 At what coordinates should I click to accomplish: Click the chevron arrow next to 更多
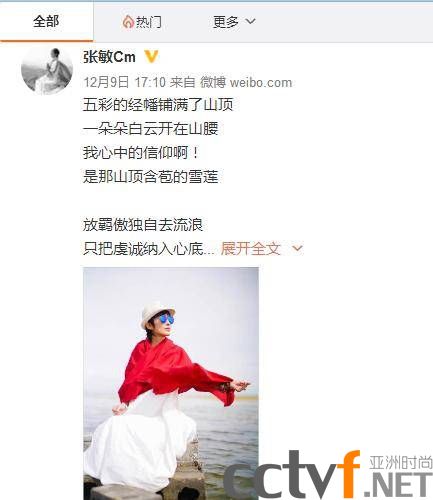tap(250, 22)
